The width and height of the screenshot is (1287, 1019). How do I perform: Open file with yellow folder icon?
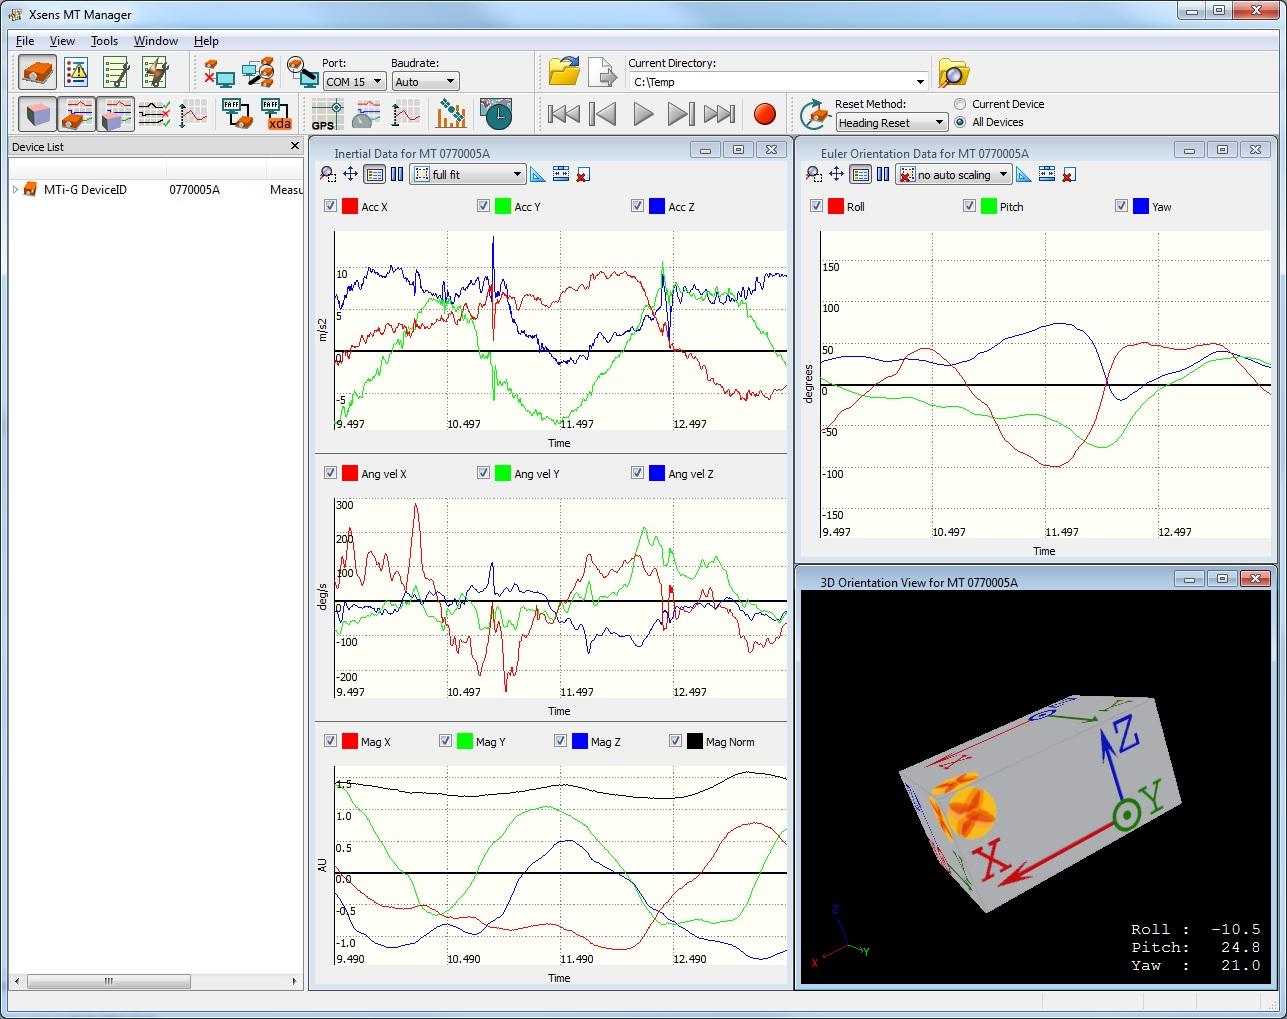click(565, 73)
